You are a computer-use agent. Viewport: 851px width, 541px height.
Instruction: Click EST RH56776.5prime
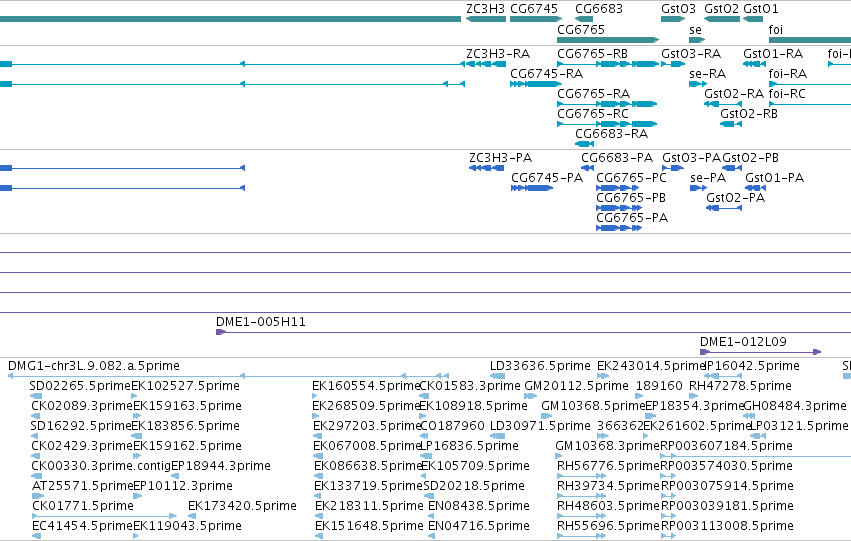tap(581, 476)
